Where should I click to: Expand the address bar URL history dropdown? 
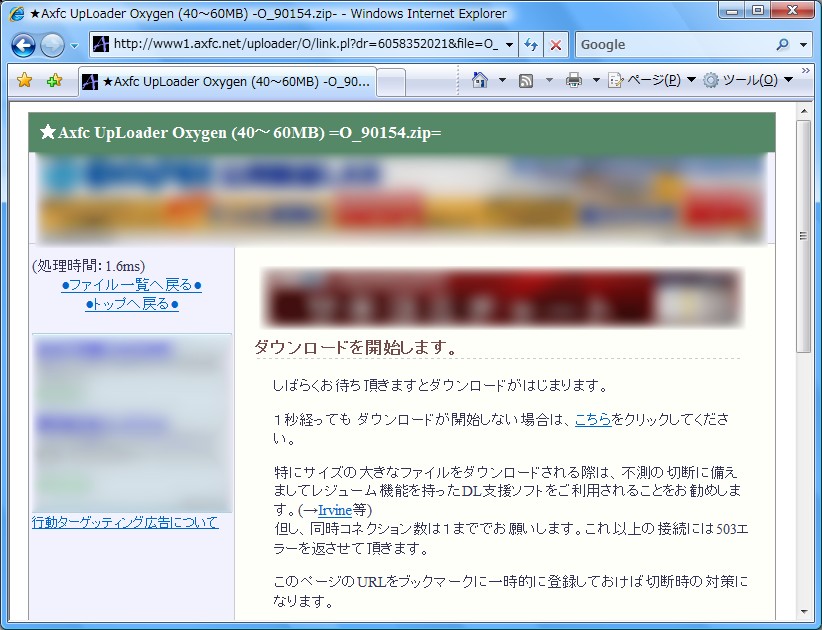pos(509,45)
